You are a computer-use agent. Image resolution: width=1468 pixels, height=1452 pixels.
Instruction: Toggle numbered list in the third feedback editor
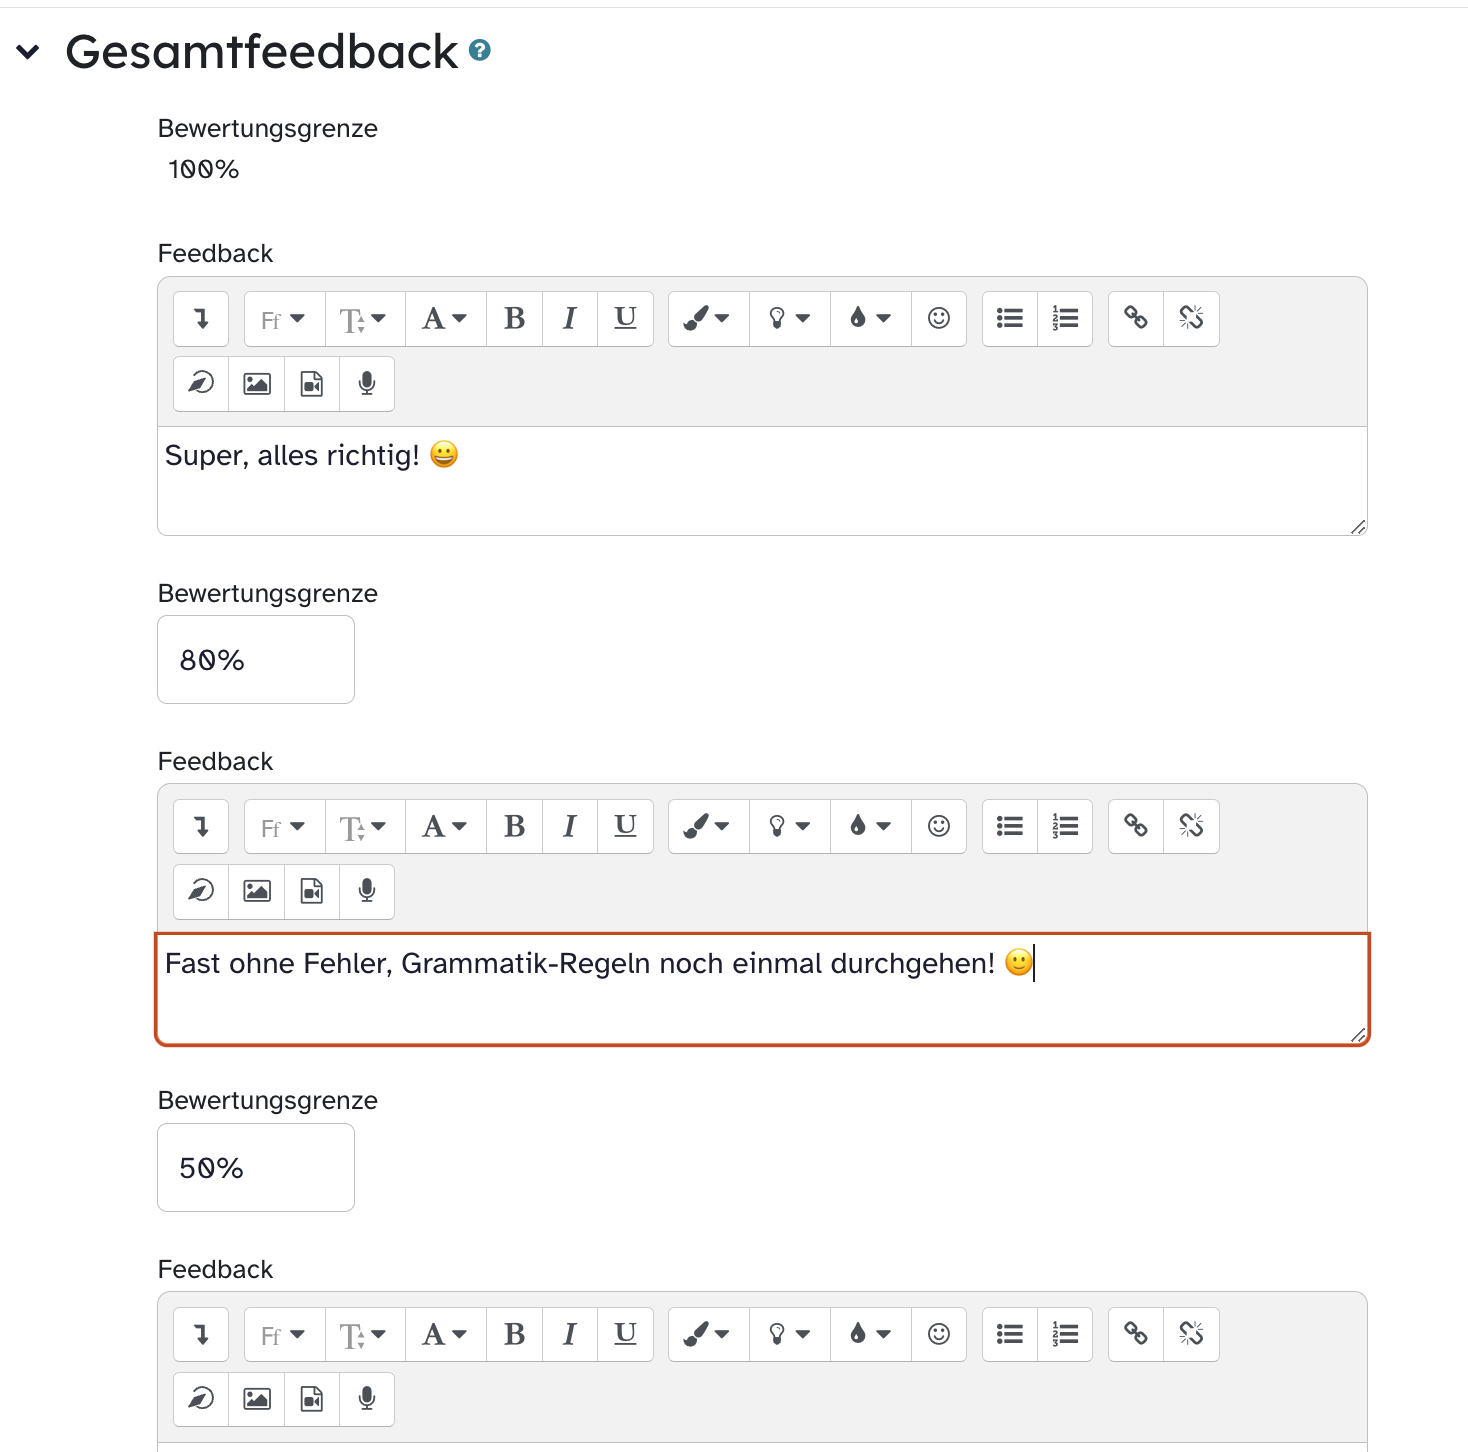point(1065,1334)
